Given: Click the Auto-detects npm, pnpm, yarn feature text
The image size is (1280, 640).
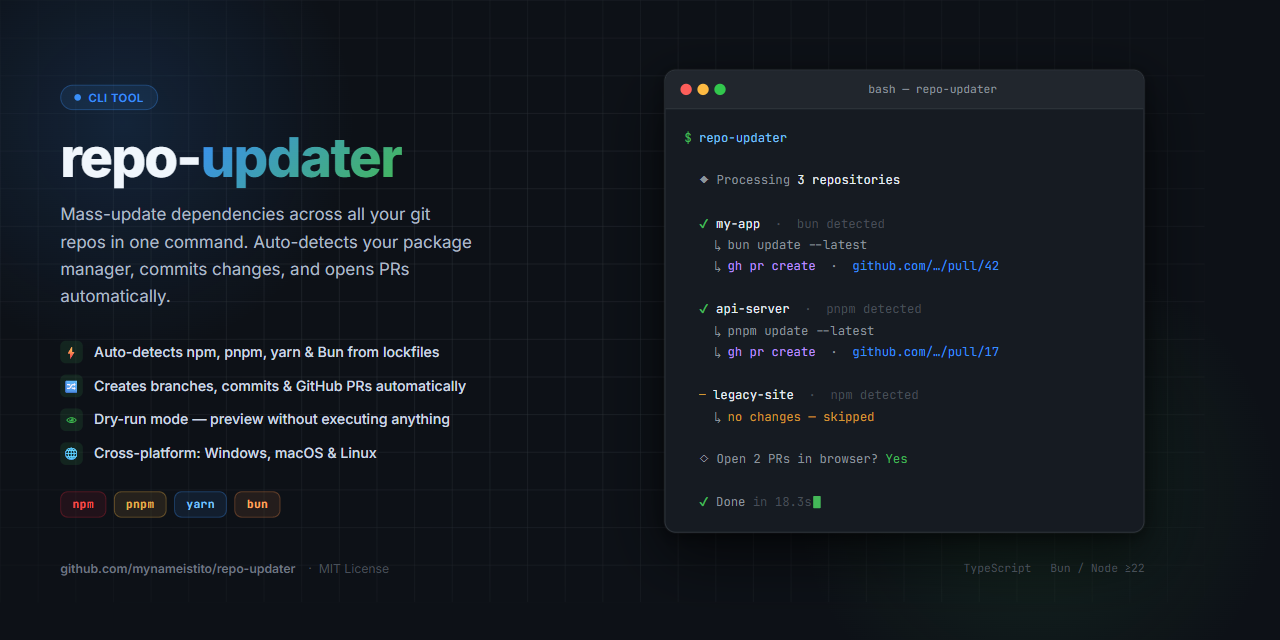Looking at the screenshot, I should (267, 352).
